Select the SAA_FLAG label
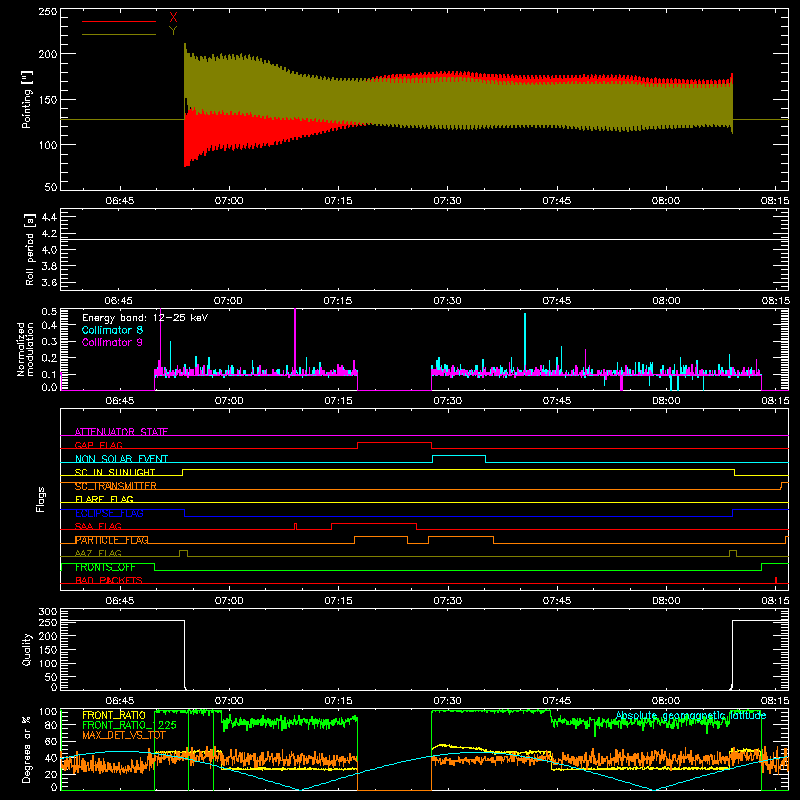 click(x=98, y=526)
